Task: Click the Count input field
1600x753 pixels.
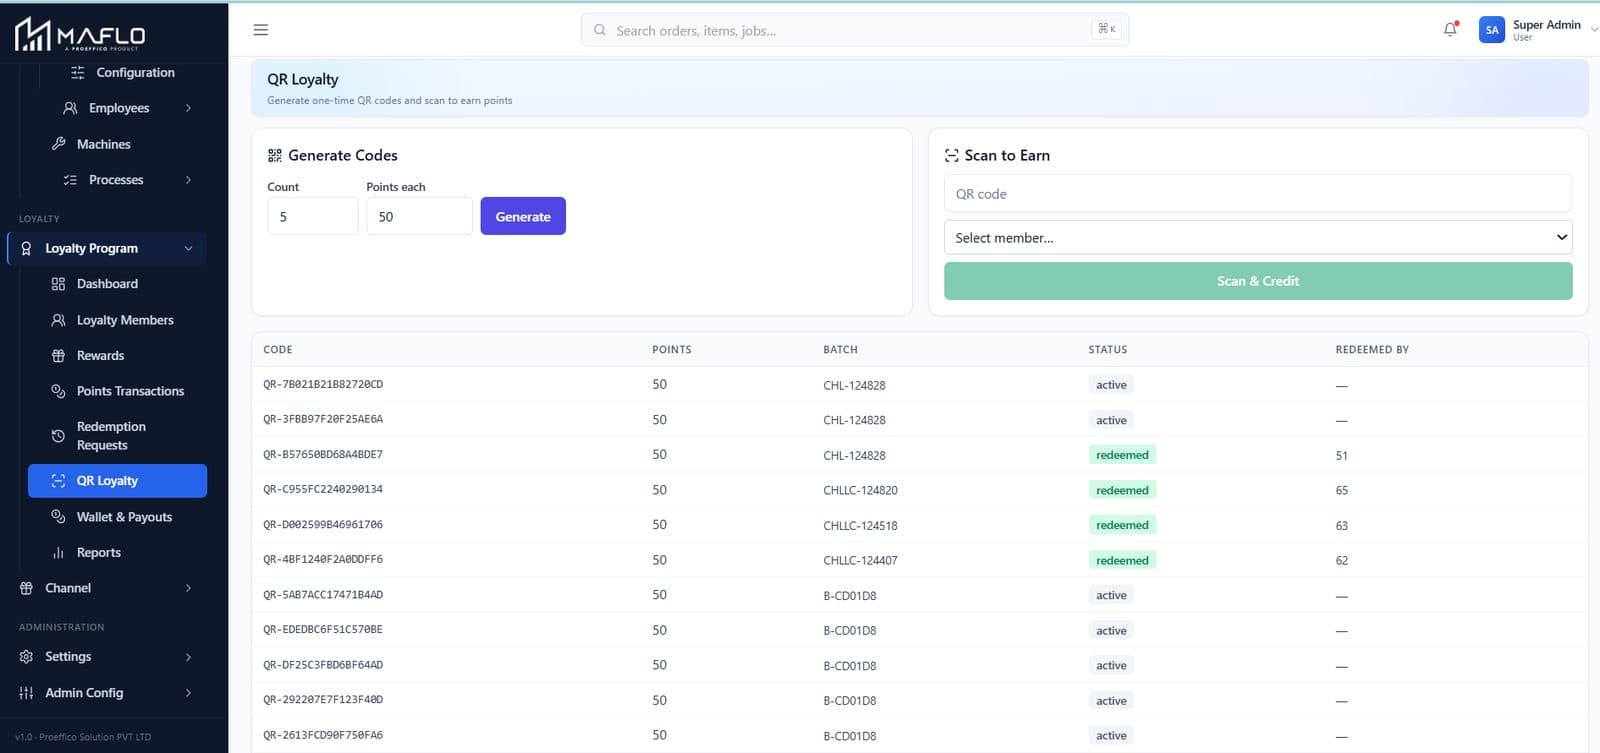Action: click(312, 216)
